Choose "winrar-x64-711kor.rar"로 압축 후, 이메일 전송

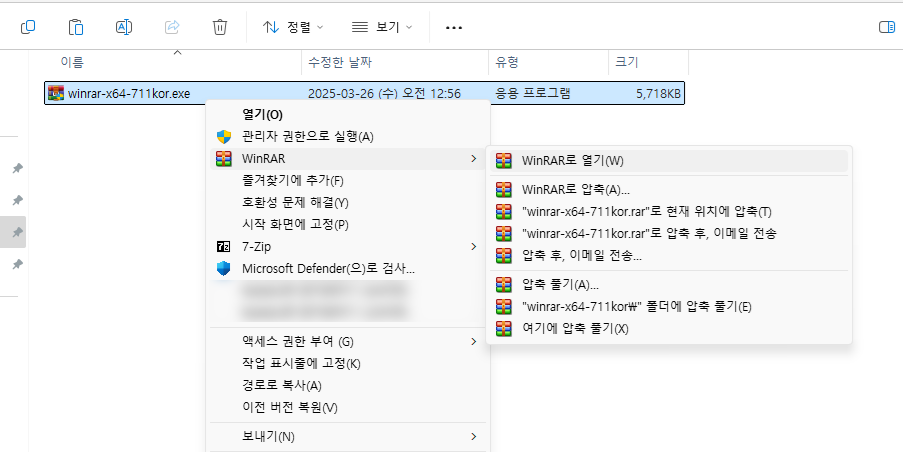tap(669, 233)
